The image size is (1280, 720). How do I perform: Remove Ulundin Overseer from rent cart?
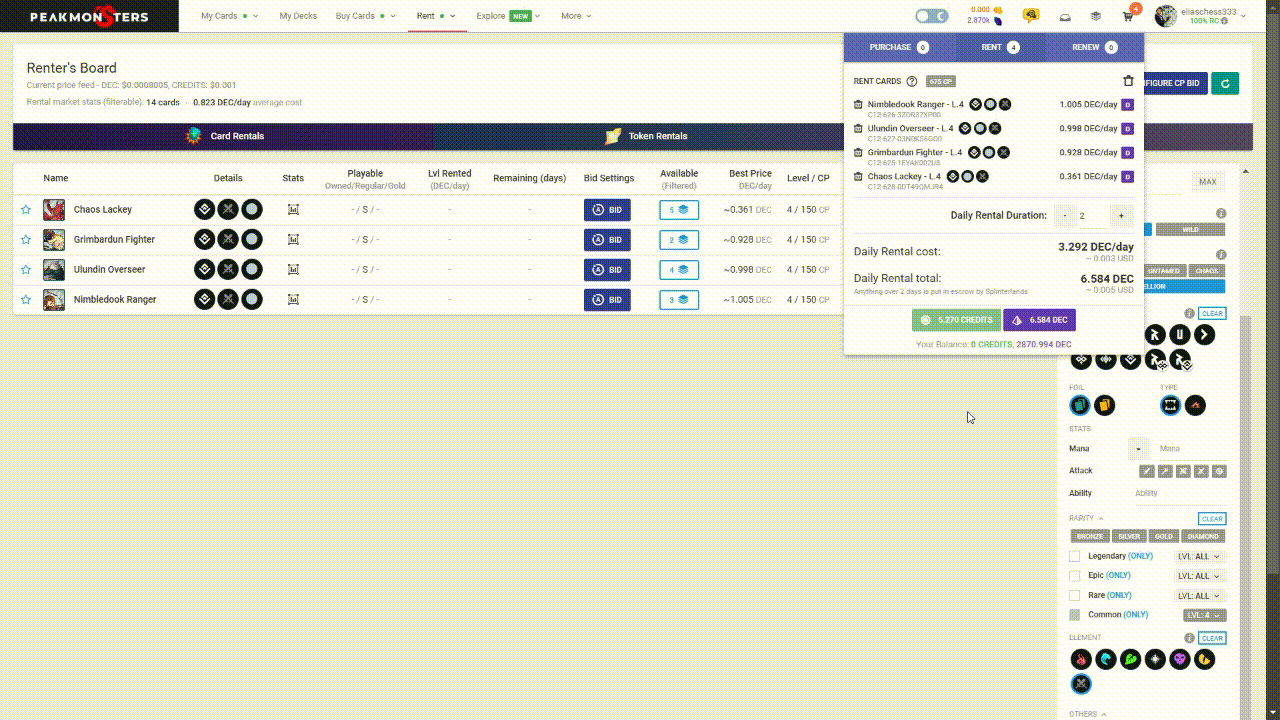(858, 128)
